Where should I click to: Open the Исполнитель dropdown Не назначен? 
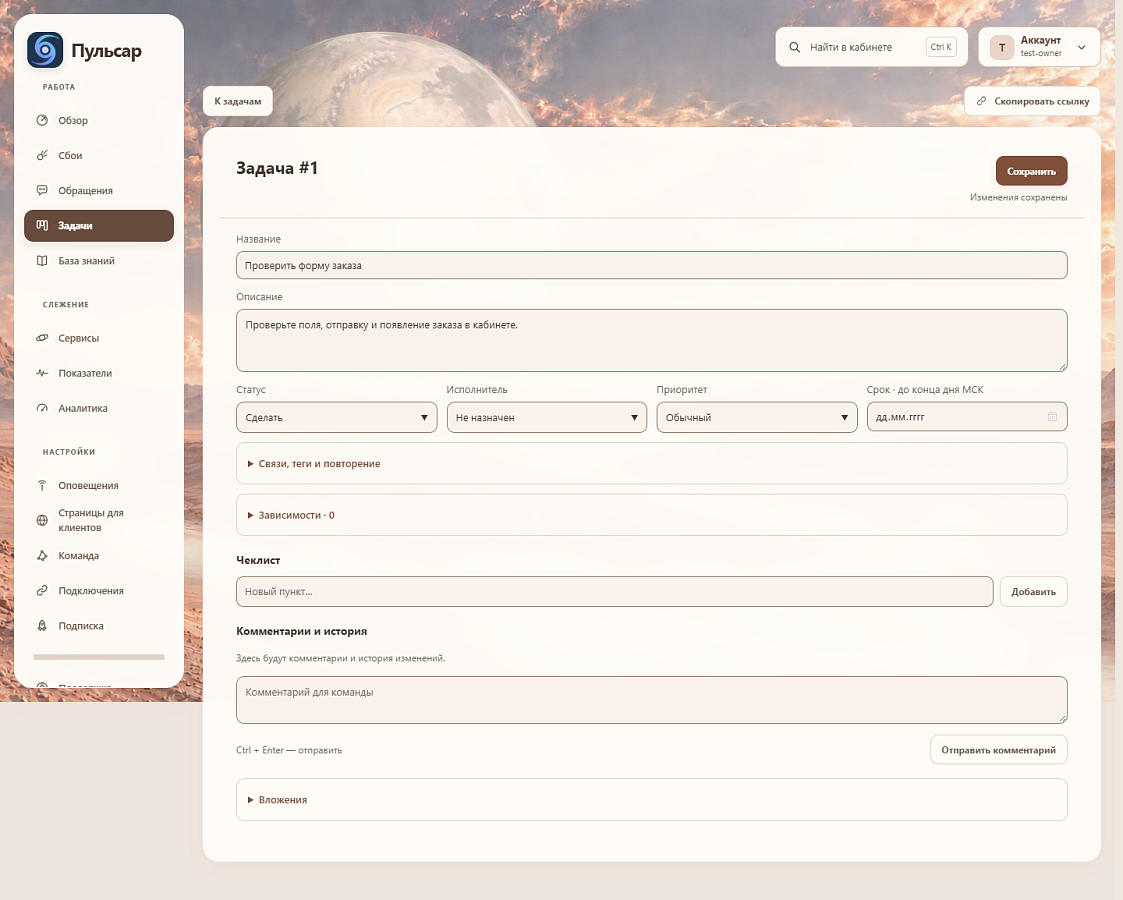546,417
